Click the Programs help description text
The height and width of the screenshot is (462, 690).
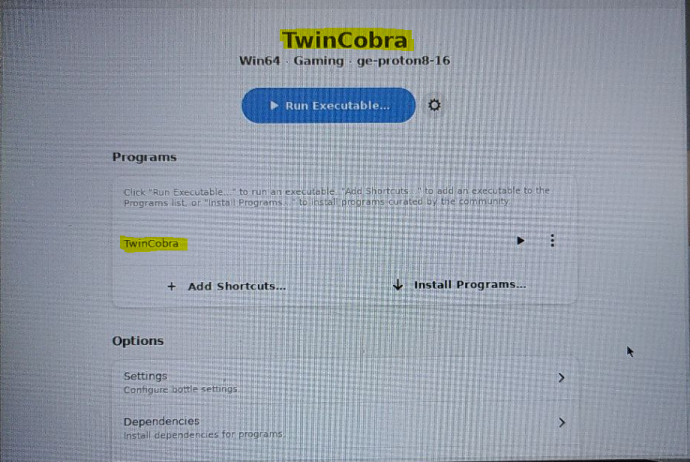337,197
